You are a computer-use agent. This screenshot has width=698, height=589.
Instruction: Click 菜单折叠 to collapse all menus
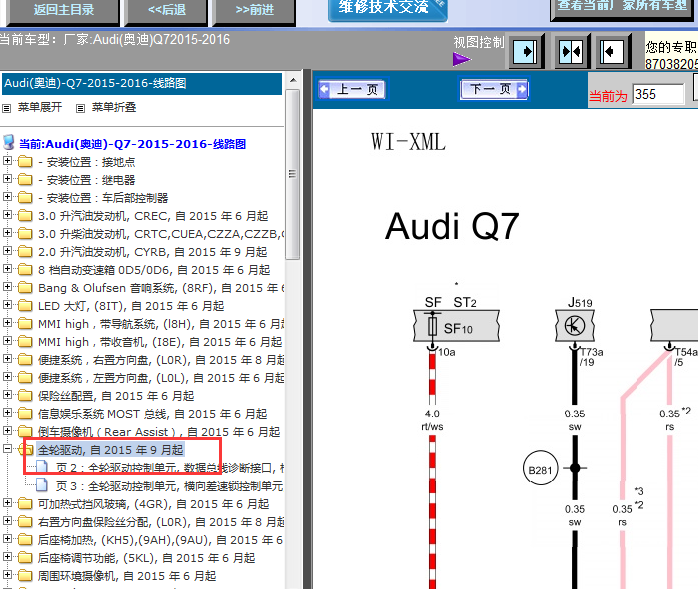pyautogui.click(x=114, y=107)
